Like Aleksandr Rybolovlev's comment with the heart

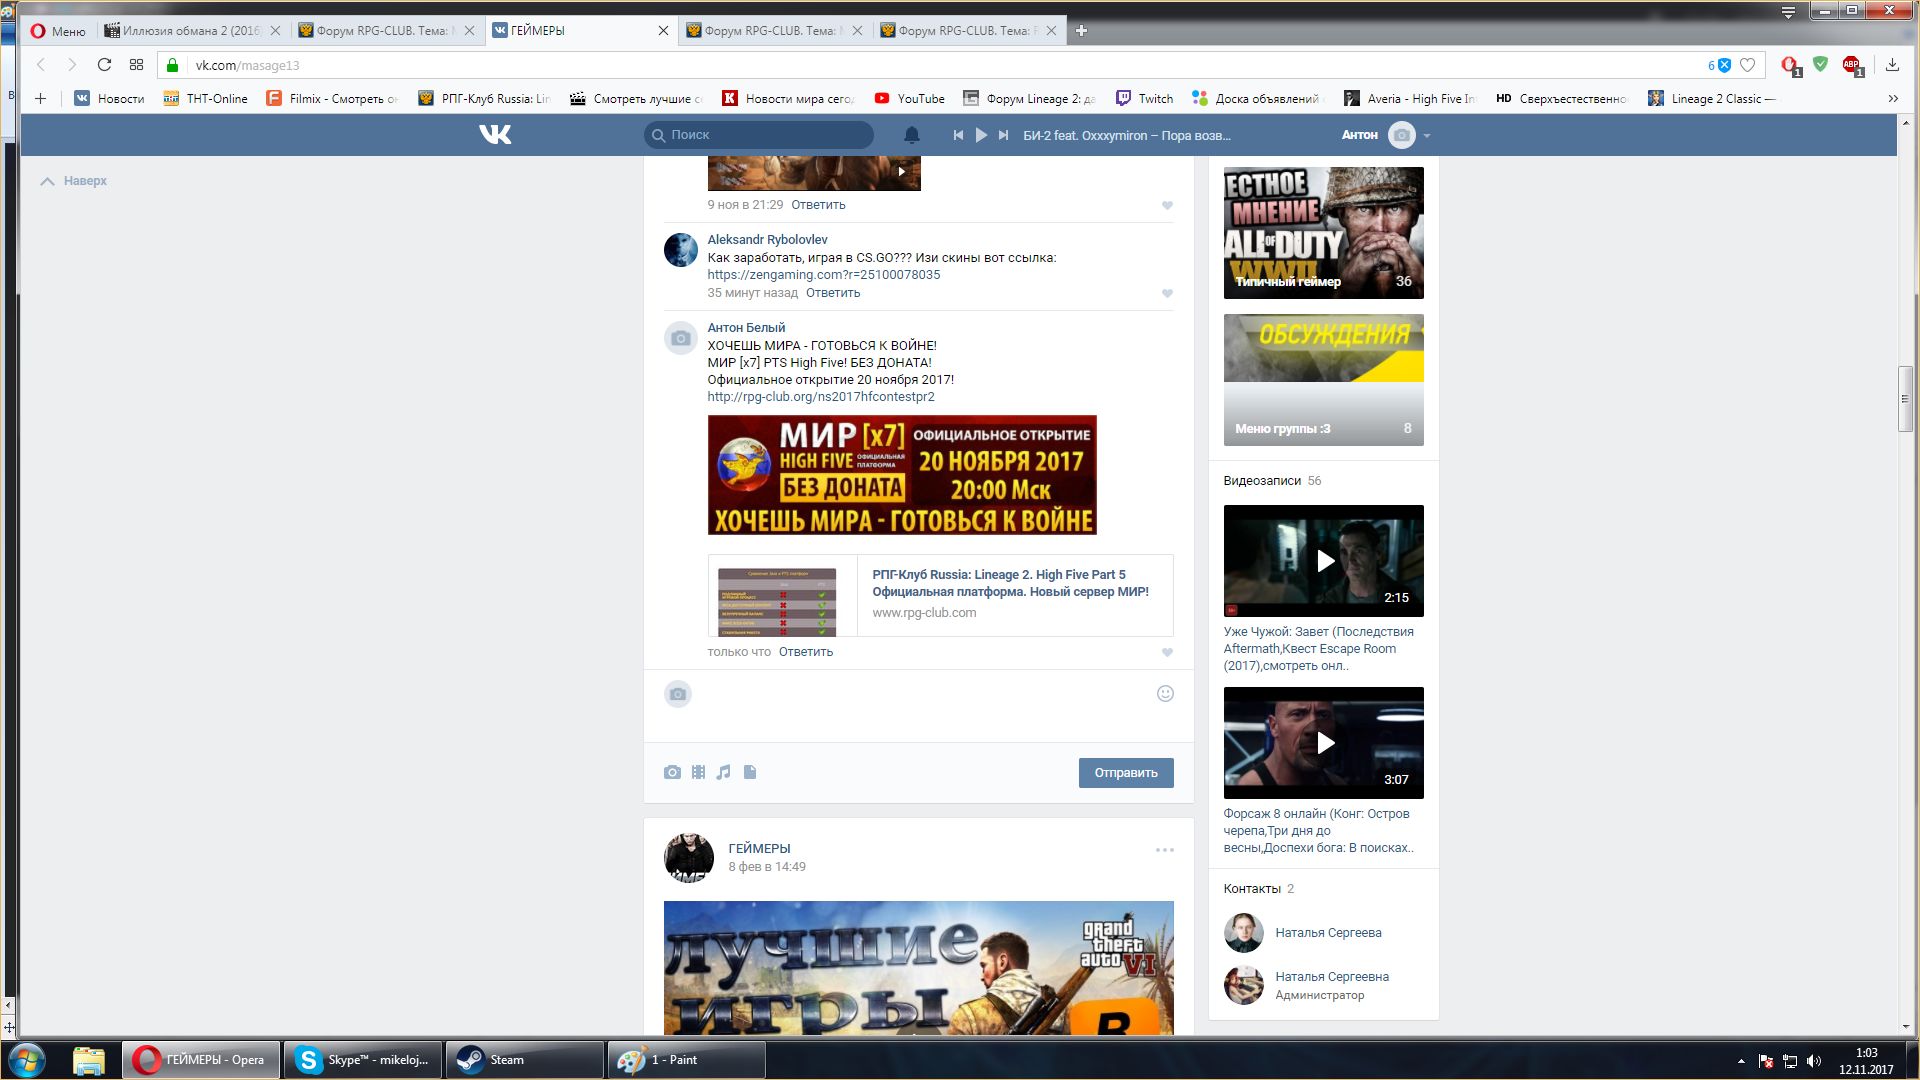point(1167,294)
